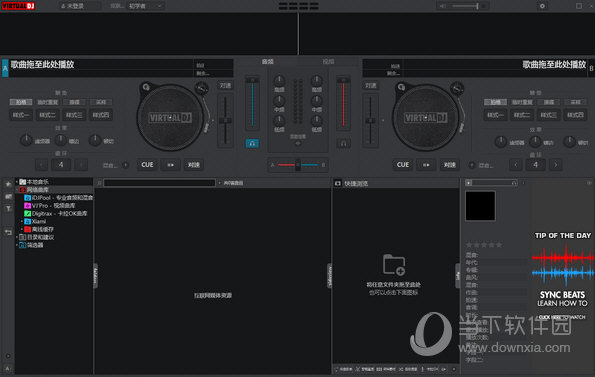The height and width of the screenshot is (377, 595).
Task: Switch to the 音频 mixer tab
Action: point(268,61)
